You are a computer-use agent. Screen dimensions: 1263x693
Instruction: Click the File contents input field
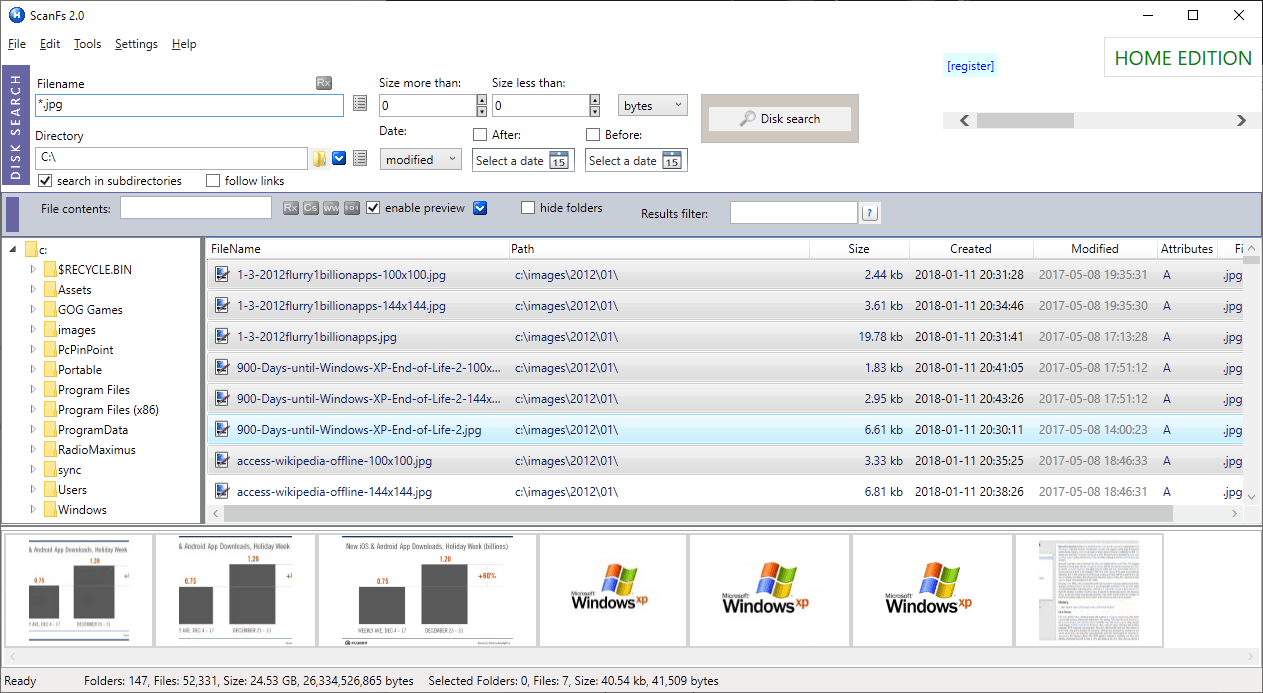196,208
